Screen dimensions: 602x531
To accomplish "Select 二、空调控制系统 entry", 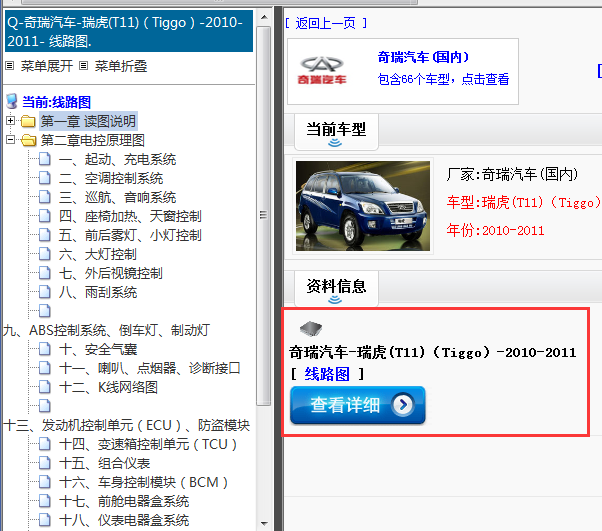I will click(111, 178).
